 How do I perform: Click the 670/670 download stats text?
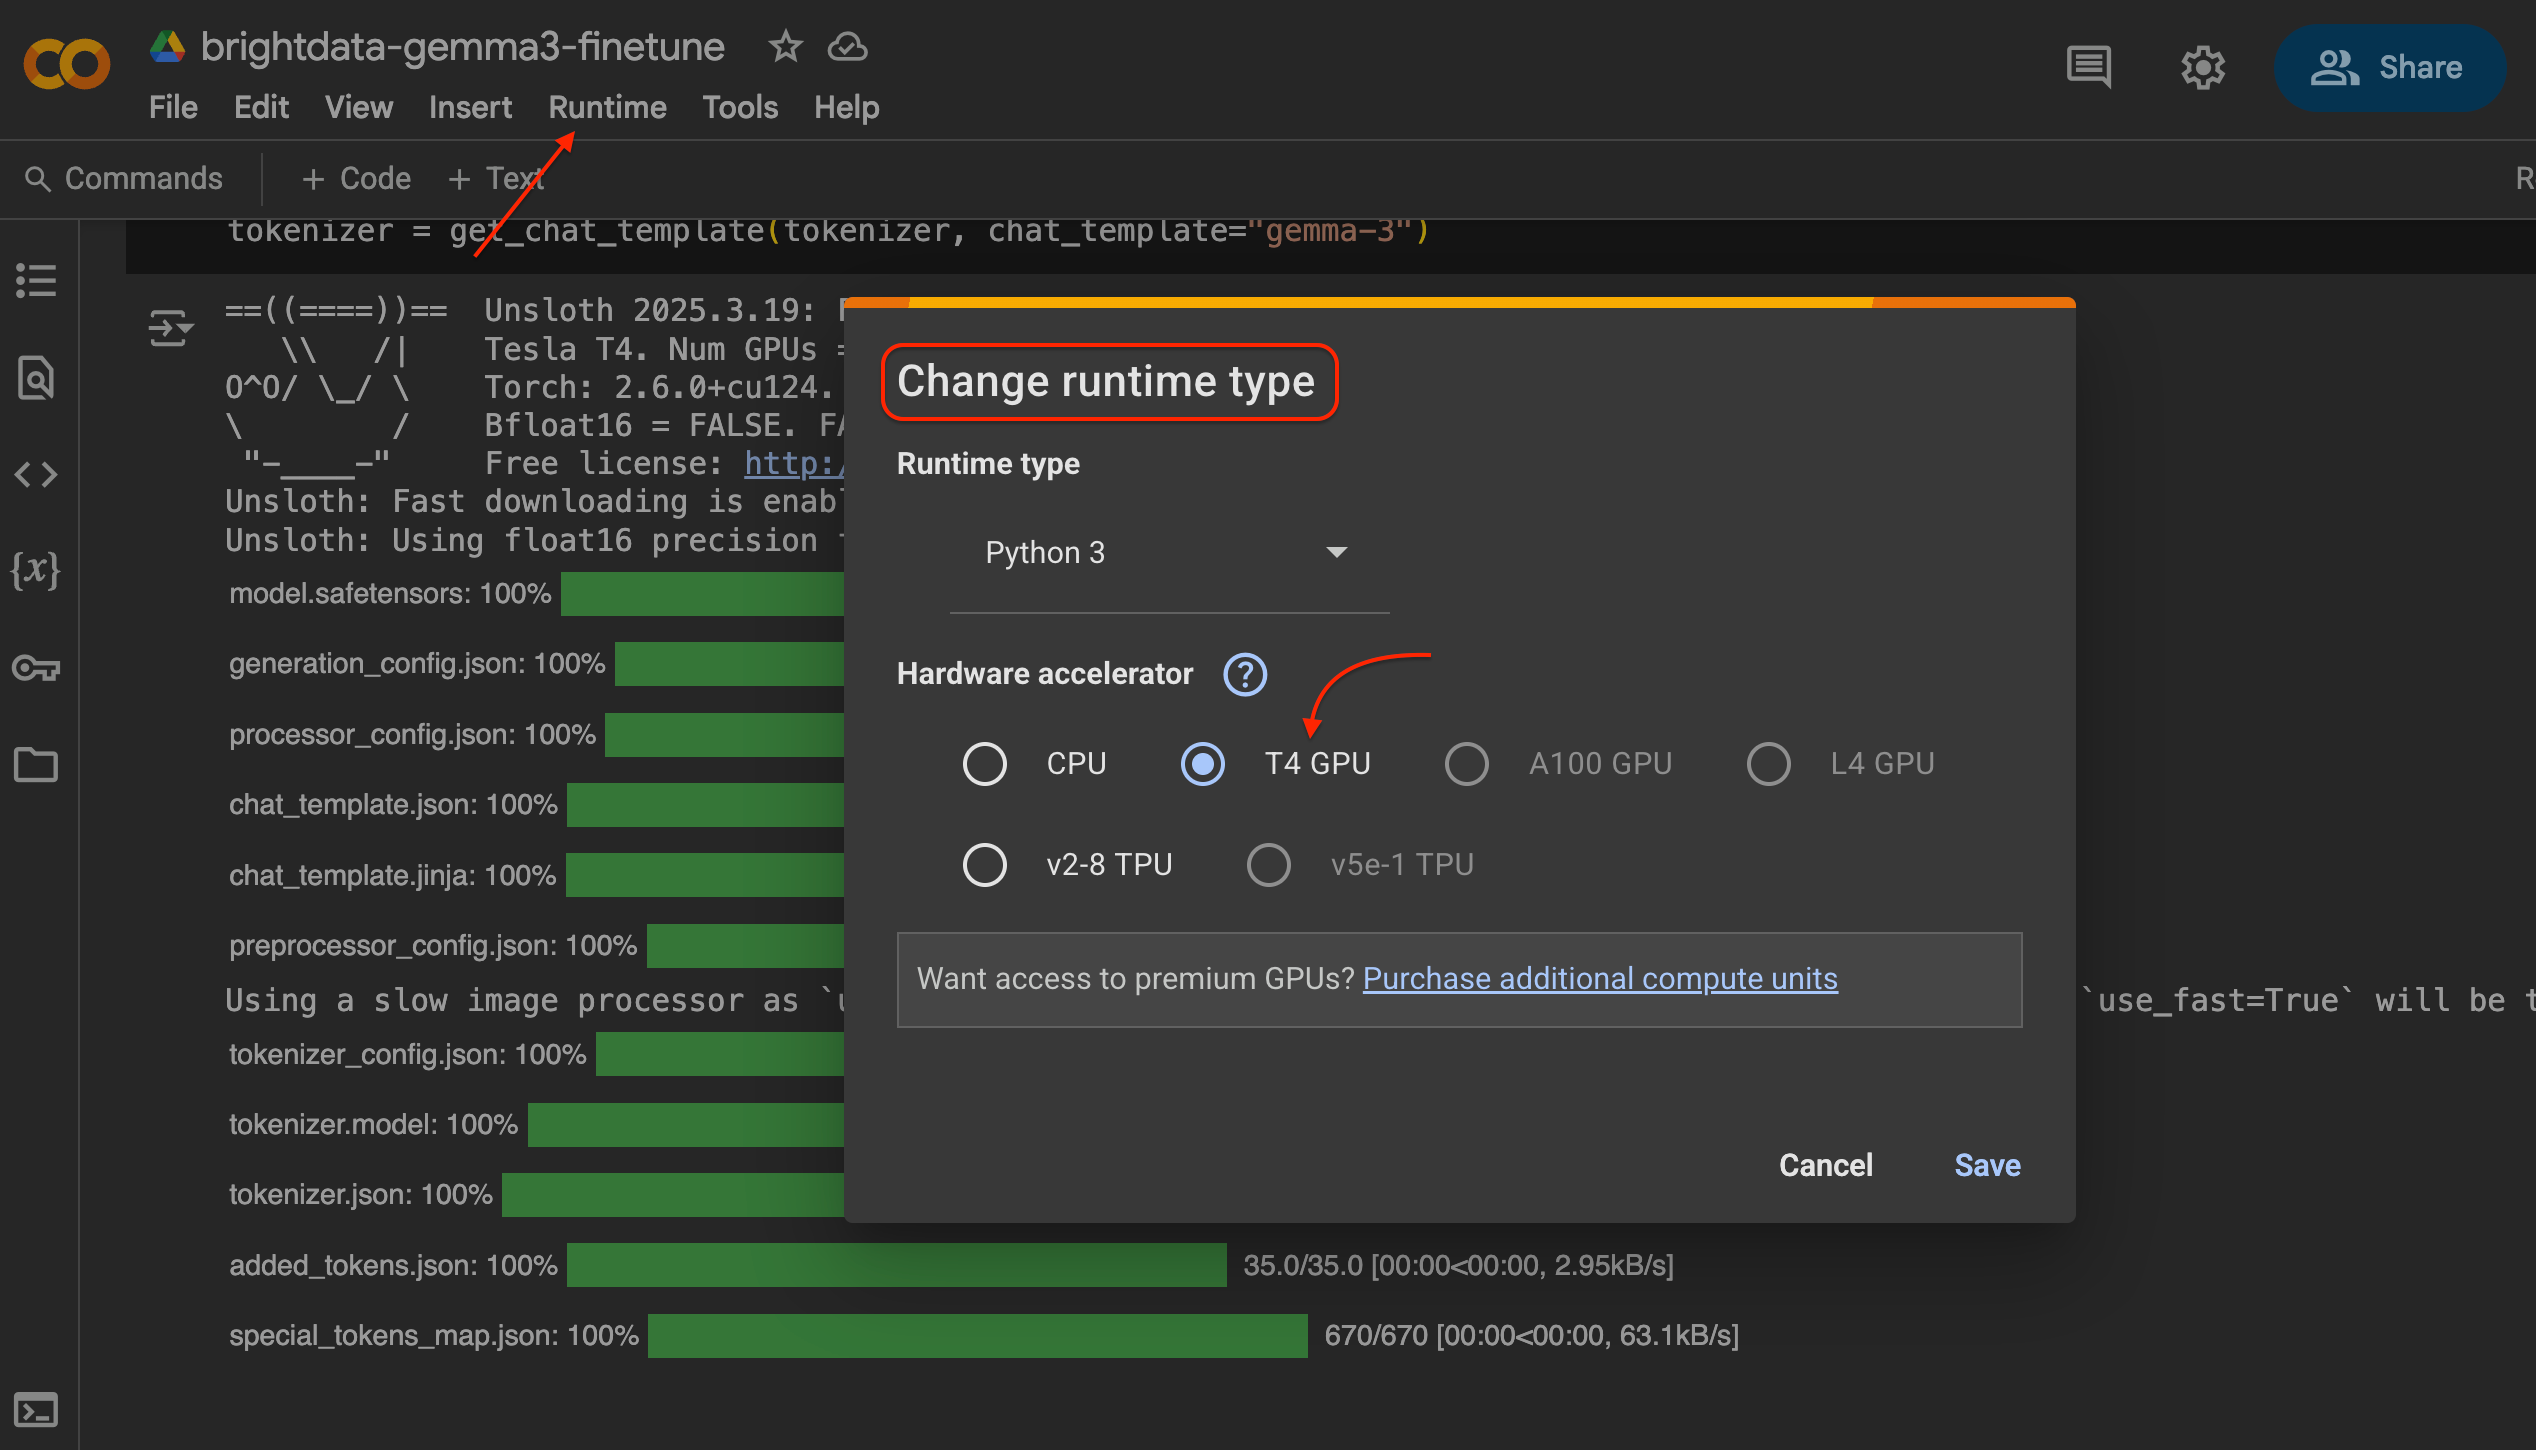[x=1531, y=1336]
